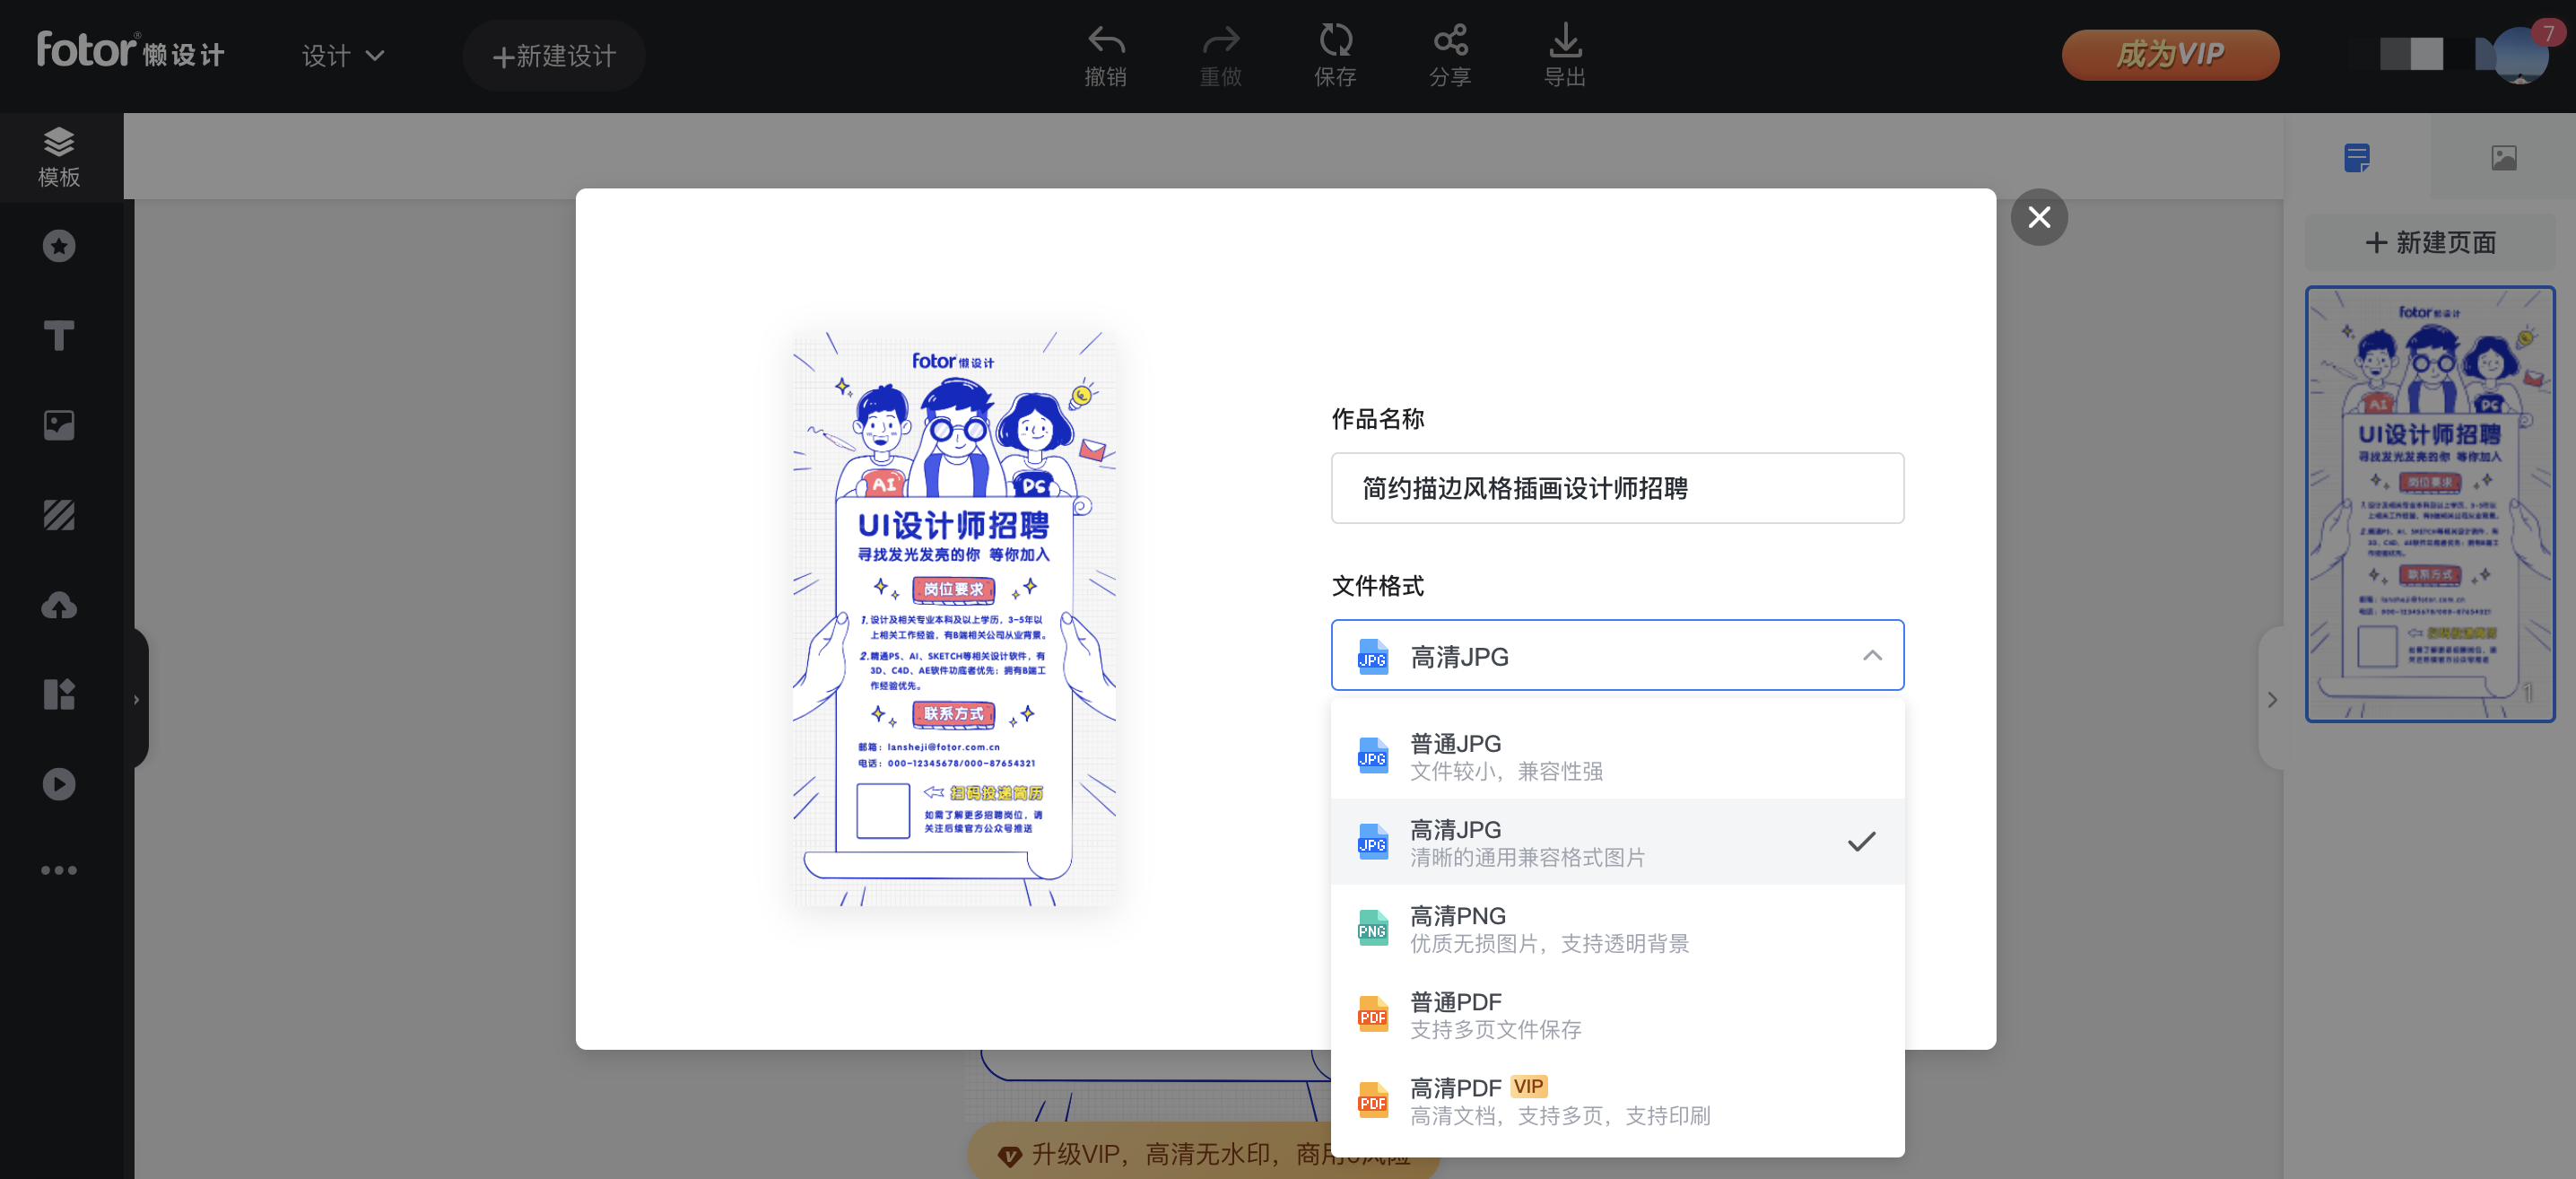
Task: Open the Text tool in sidebar
Action: (x=59, y=336)
